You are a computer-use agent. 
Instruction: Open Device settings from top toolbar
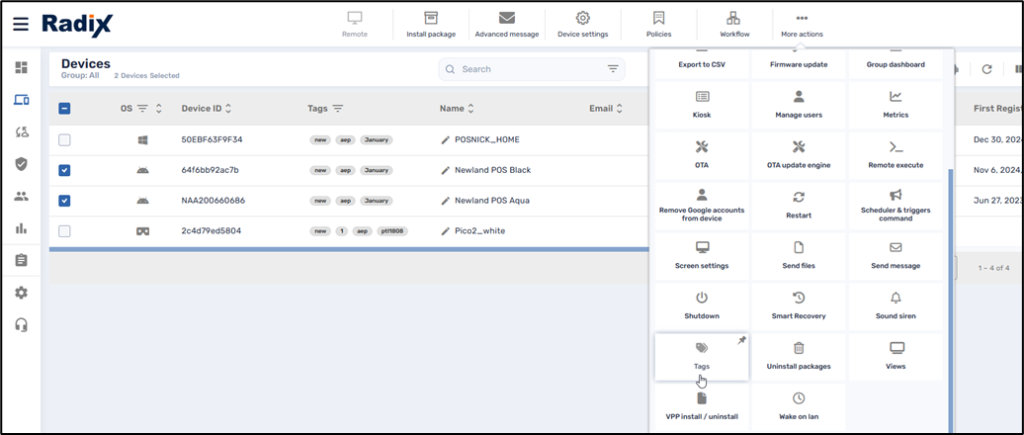582,24
